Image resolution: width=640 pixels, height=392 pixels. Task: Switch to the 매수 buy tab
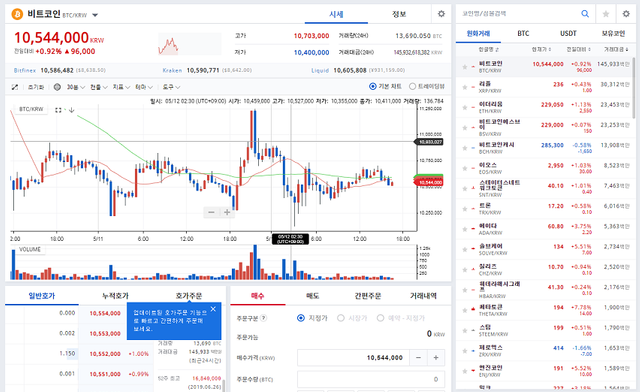coord(258,296)
